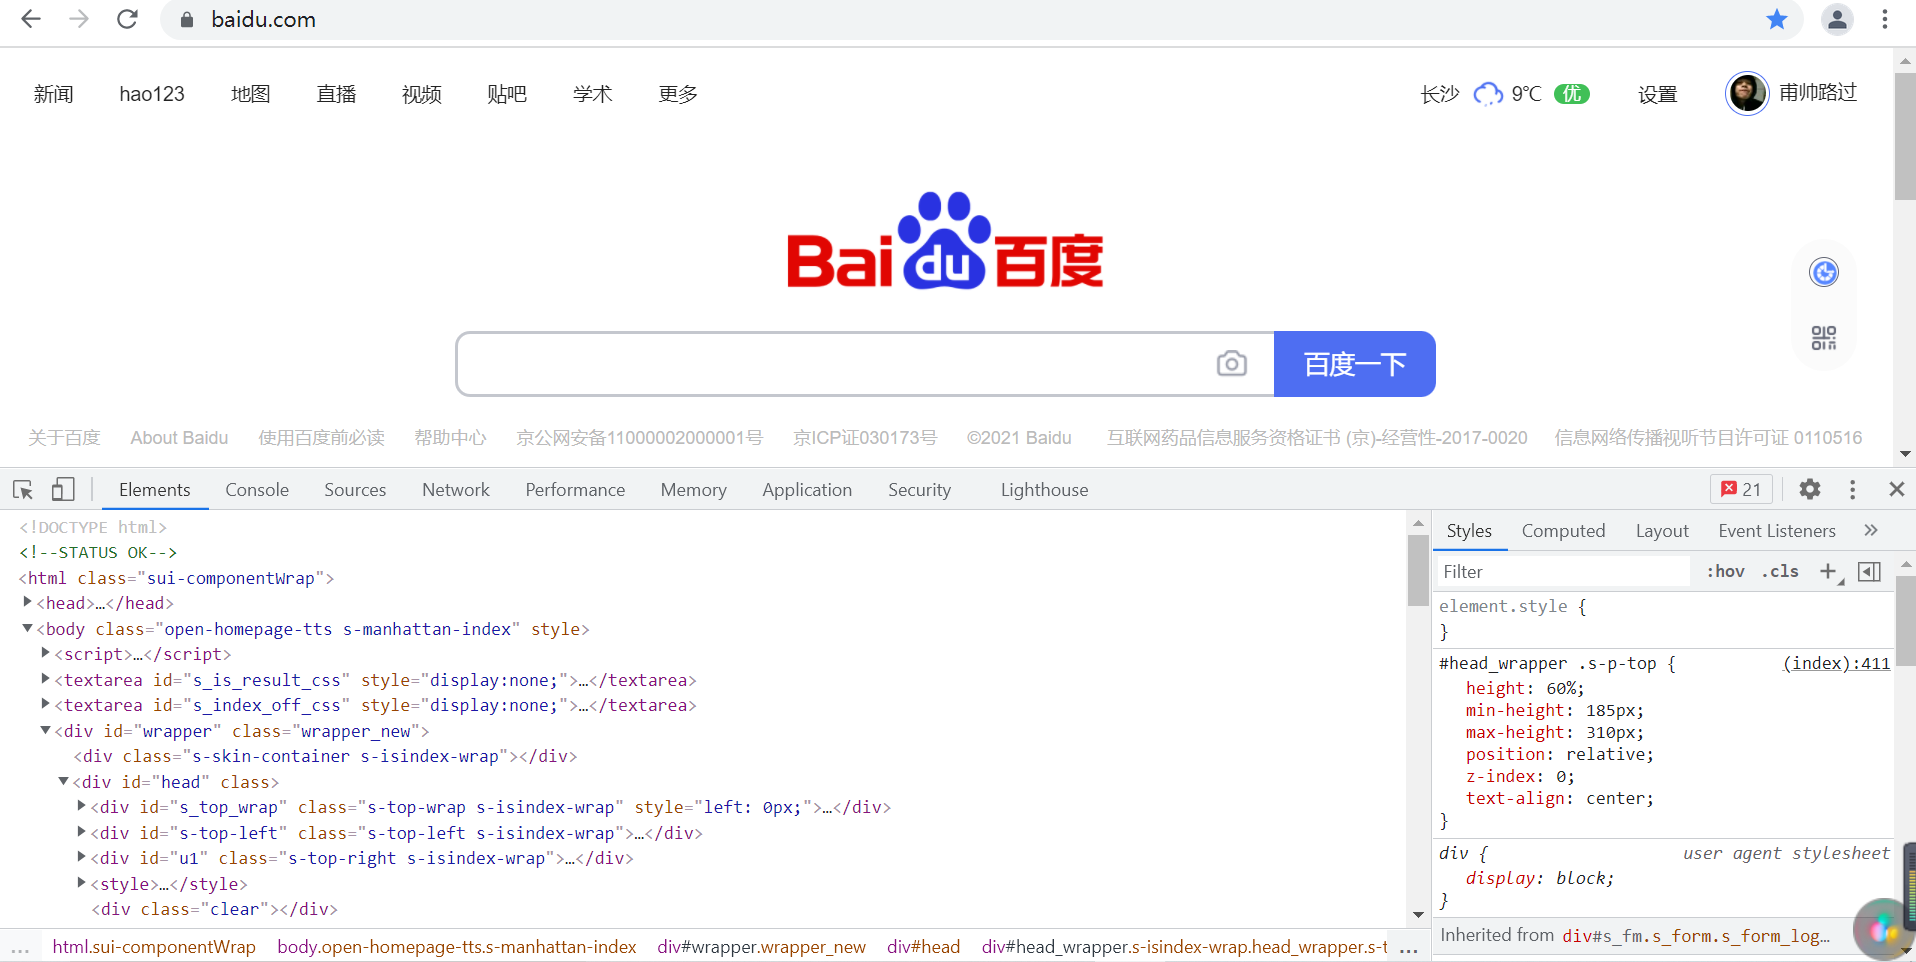This screenshot has height=962, width=1916.
Task: Toggle the .cls element classes panel
Action: (1780, 571)
